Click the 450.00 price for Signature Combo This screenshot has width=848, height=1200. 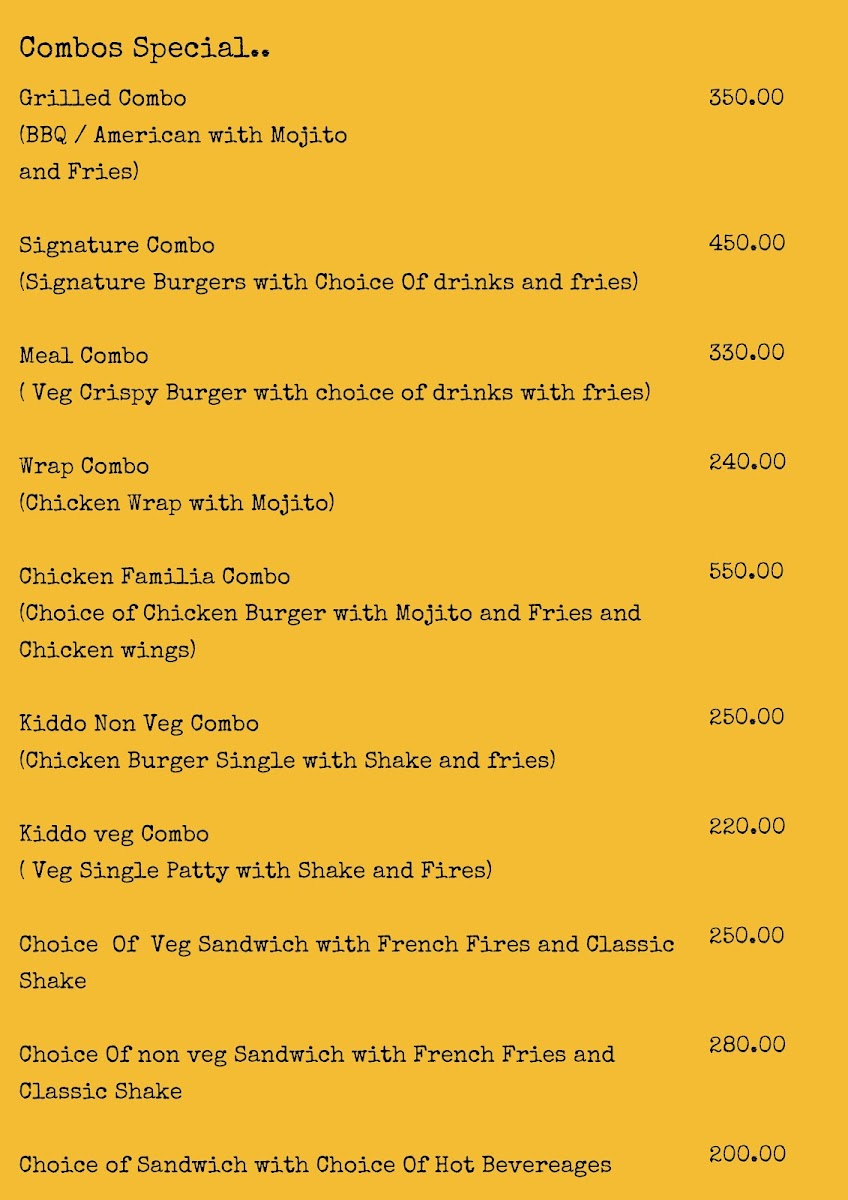[746, 243]
